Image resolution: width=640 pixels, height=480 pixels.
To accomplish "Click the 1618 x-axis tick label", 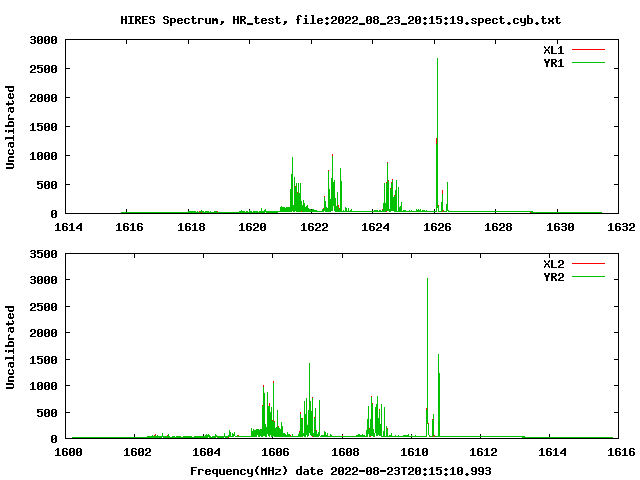I will (191, 227).
